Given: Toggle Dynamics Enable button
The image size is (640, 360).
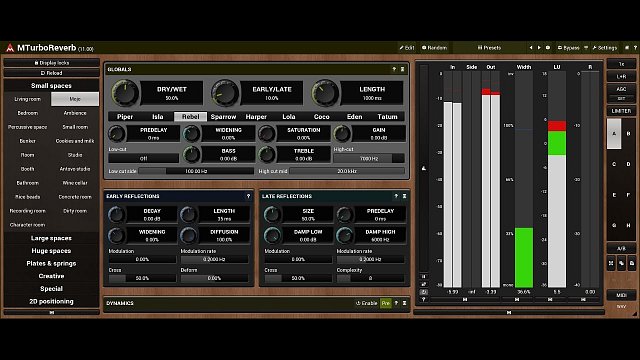Looking at the screenshot, I should coord(367,303).
